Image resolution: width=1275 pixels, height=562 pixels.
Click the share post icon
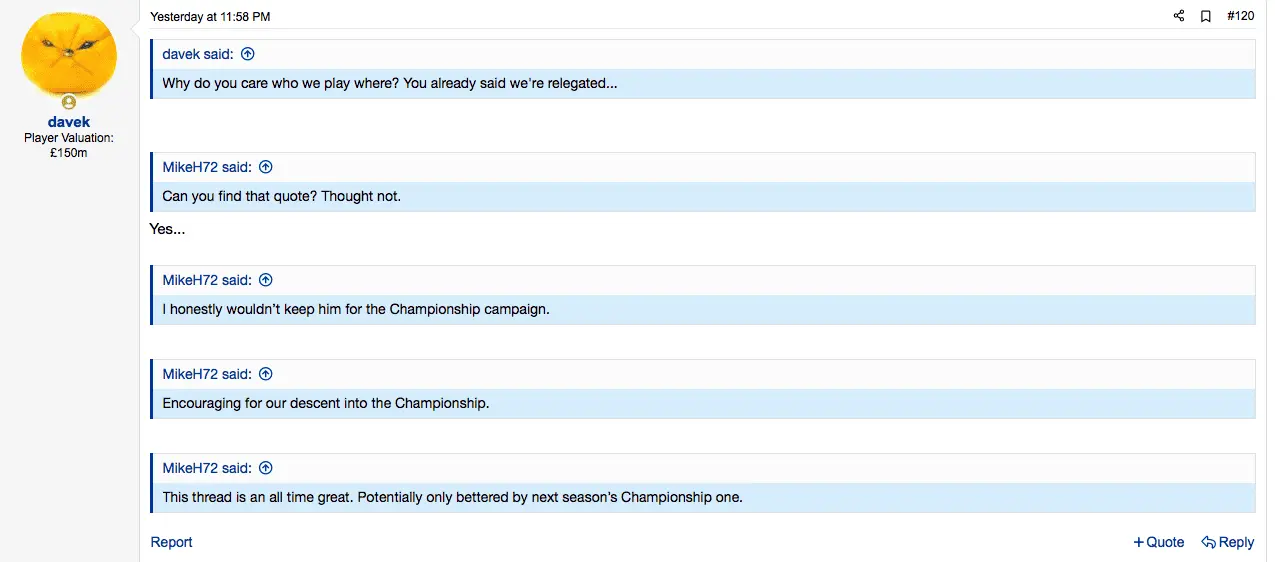[1179, 16]
